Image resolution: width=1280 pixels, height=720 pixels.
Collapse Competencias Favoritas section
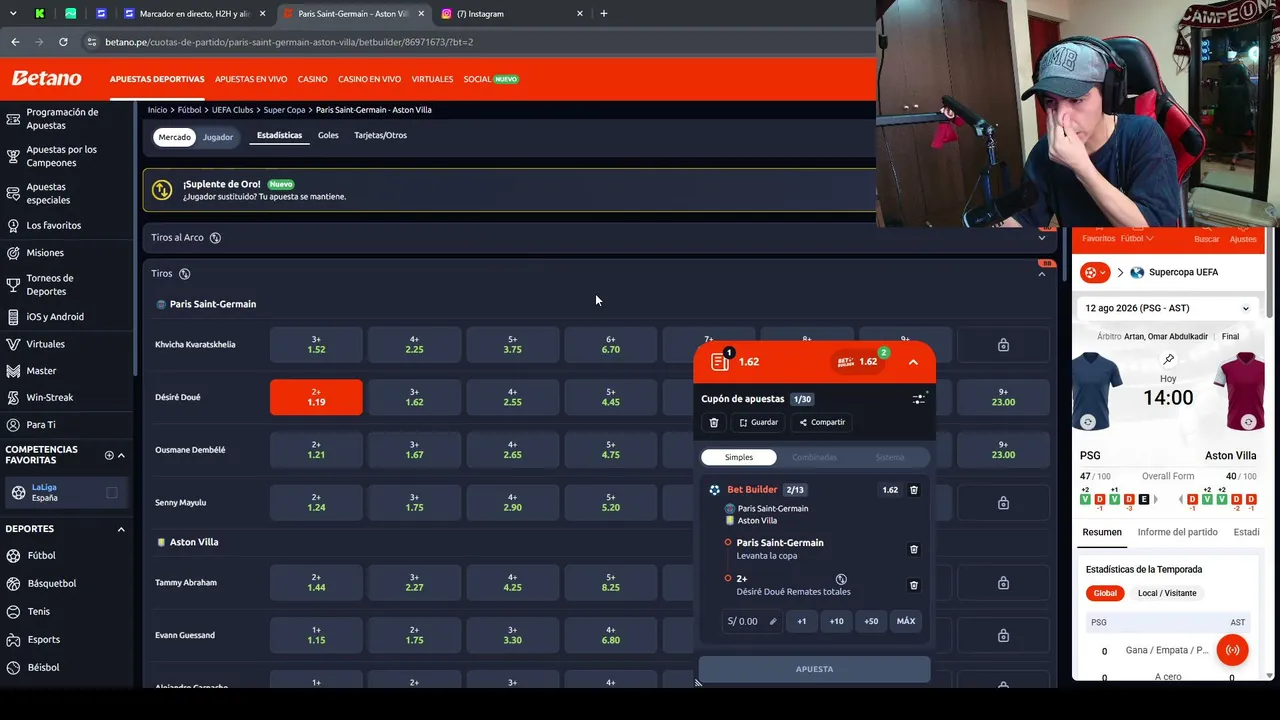point(121,456)
